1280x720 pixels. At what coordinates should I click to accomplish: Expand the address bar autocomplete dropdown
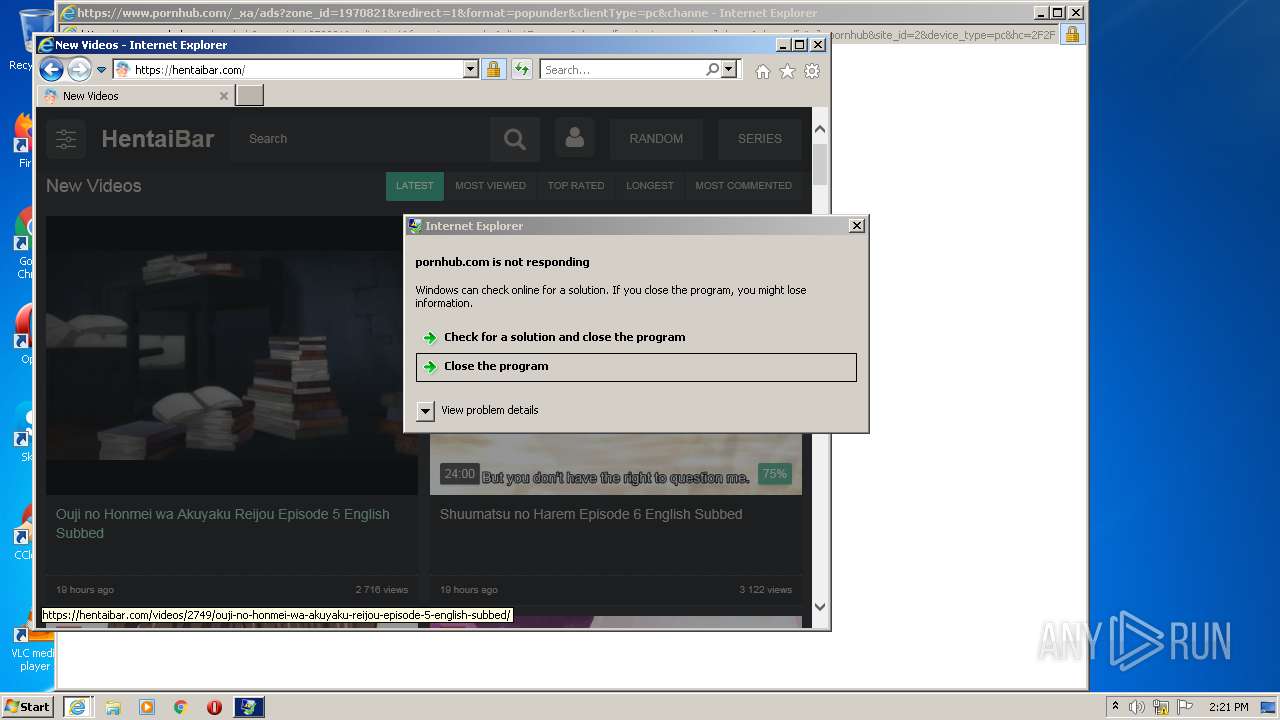[x=471, y=70]
